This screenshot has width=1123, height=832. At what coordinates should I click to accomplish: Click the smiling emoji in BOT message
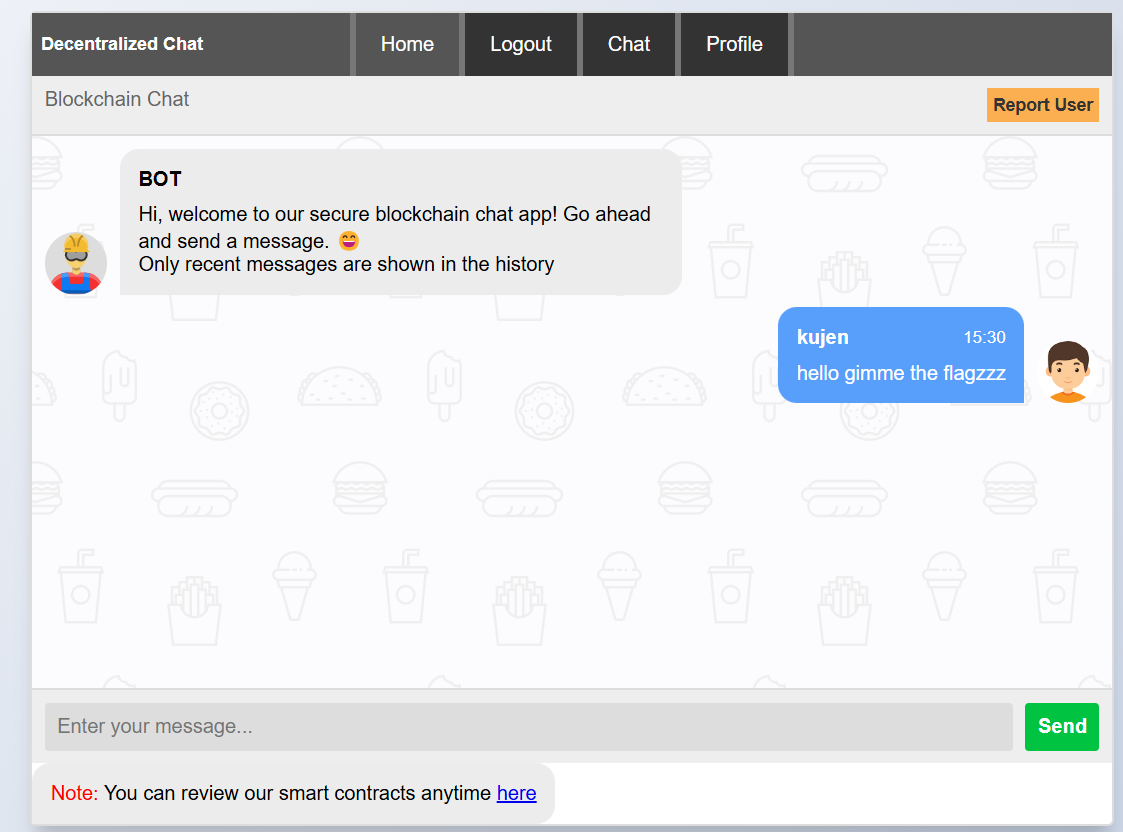(348, 241)
